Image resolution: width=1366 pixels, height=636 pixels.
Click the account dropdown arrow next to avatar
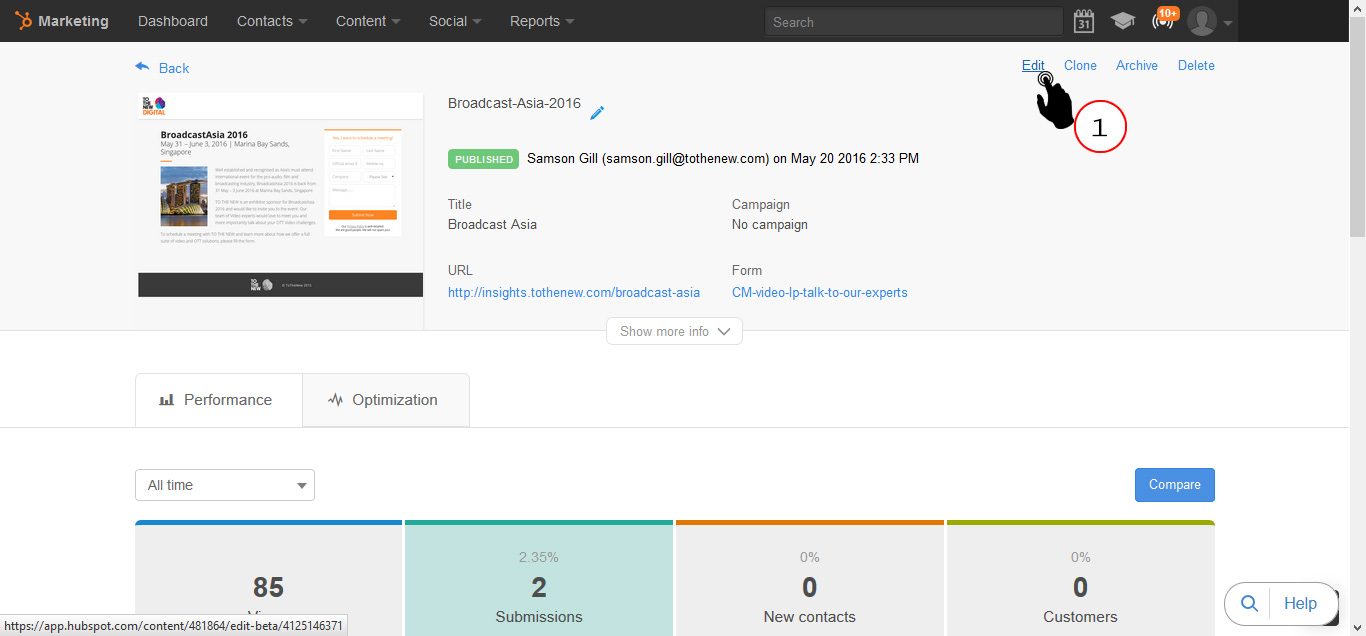(1227, 22)
